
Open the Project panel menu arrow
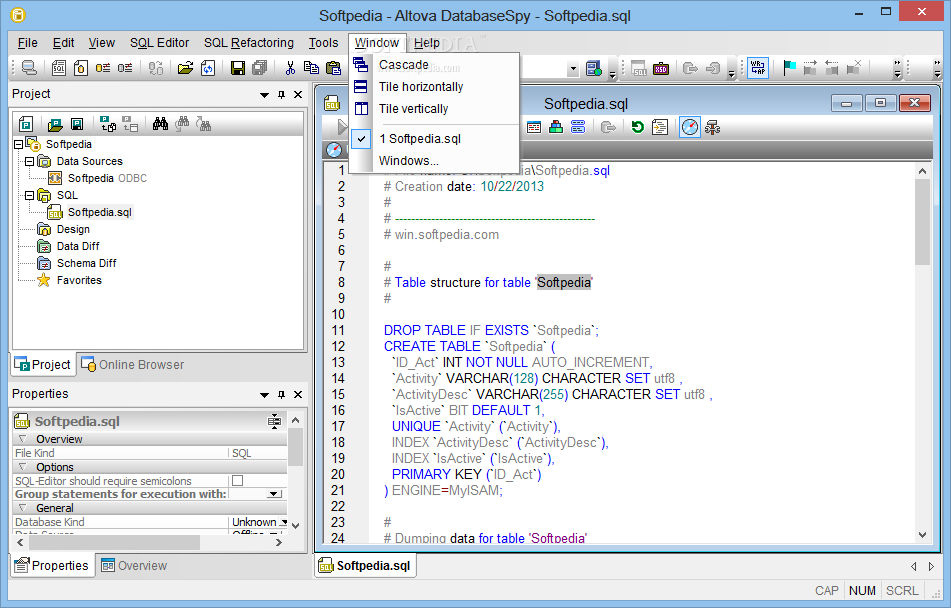pos(264,95)
